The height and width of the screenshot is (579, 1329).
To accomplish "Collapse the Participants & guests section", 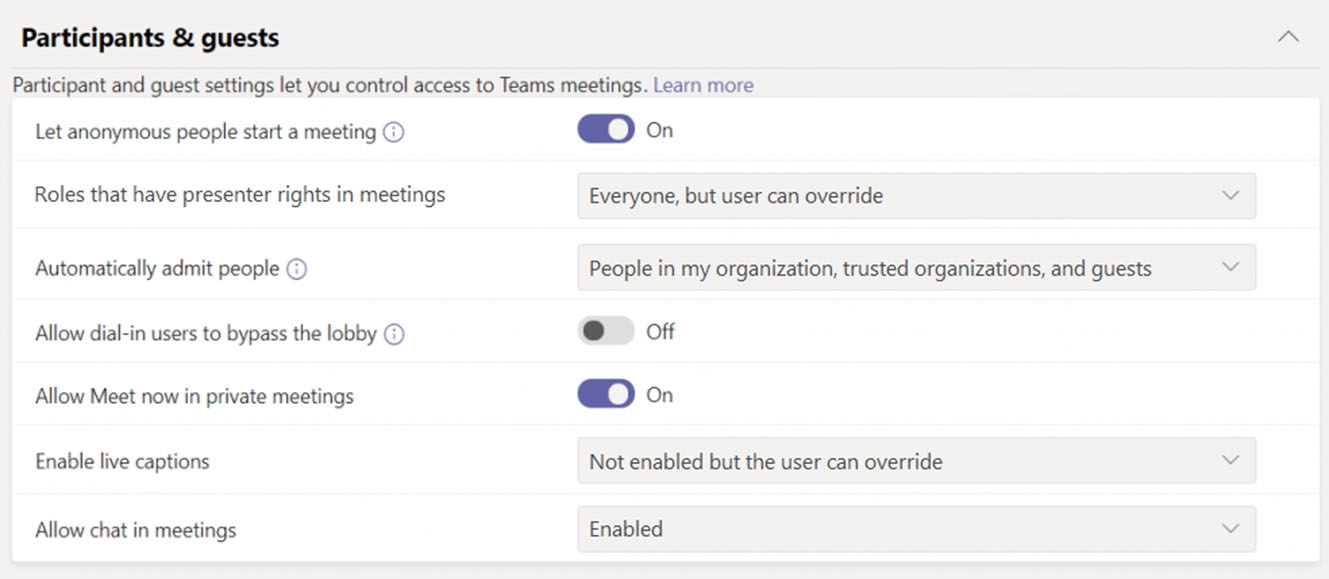I will pos(1289,37).
